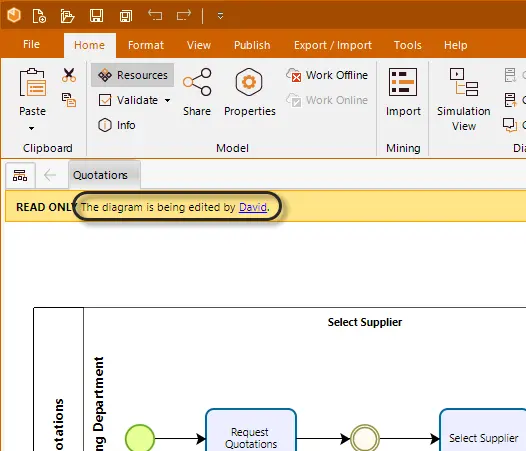Click the Share icon
Image resolution: width=526 pixels, height=451 pixels.
click(197, 92)
